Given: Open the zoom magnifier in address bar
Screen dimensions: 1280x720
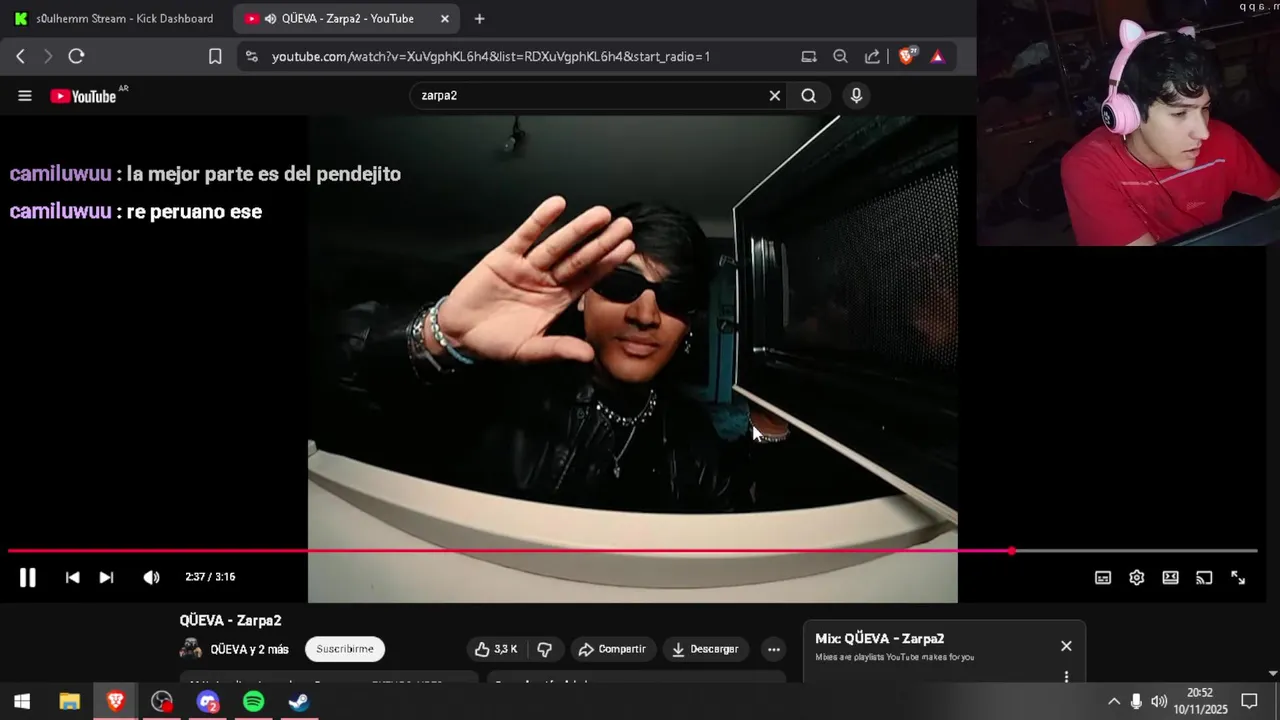Looking at the screenshot, I should (840, 57).
